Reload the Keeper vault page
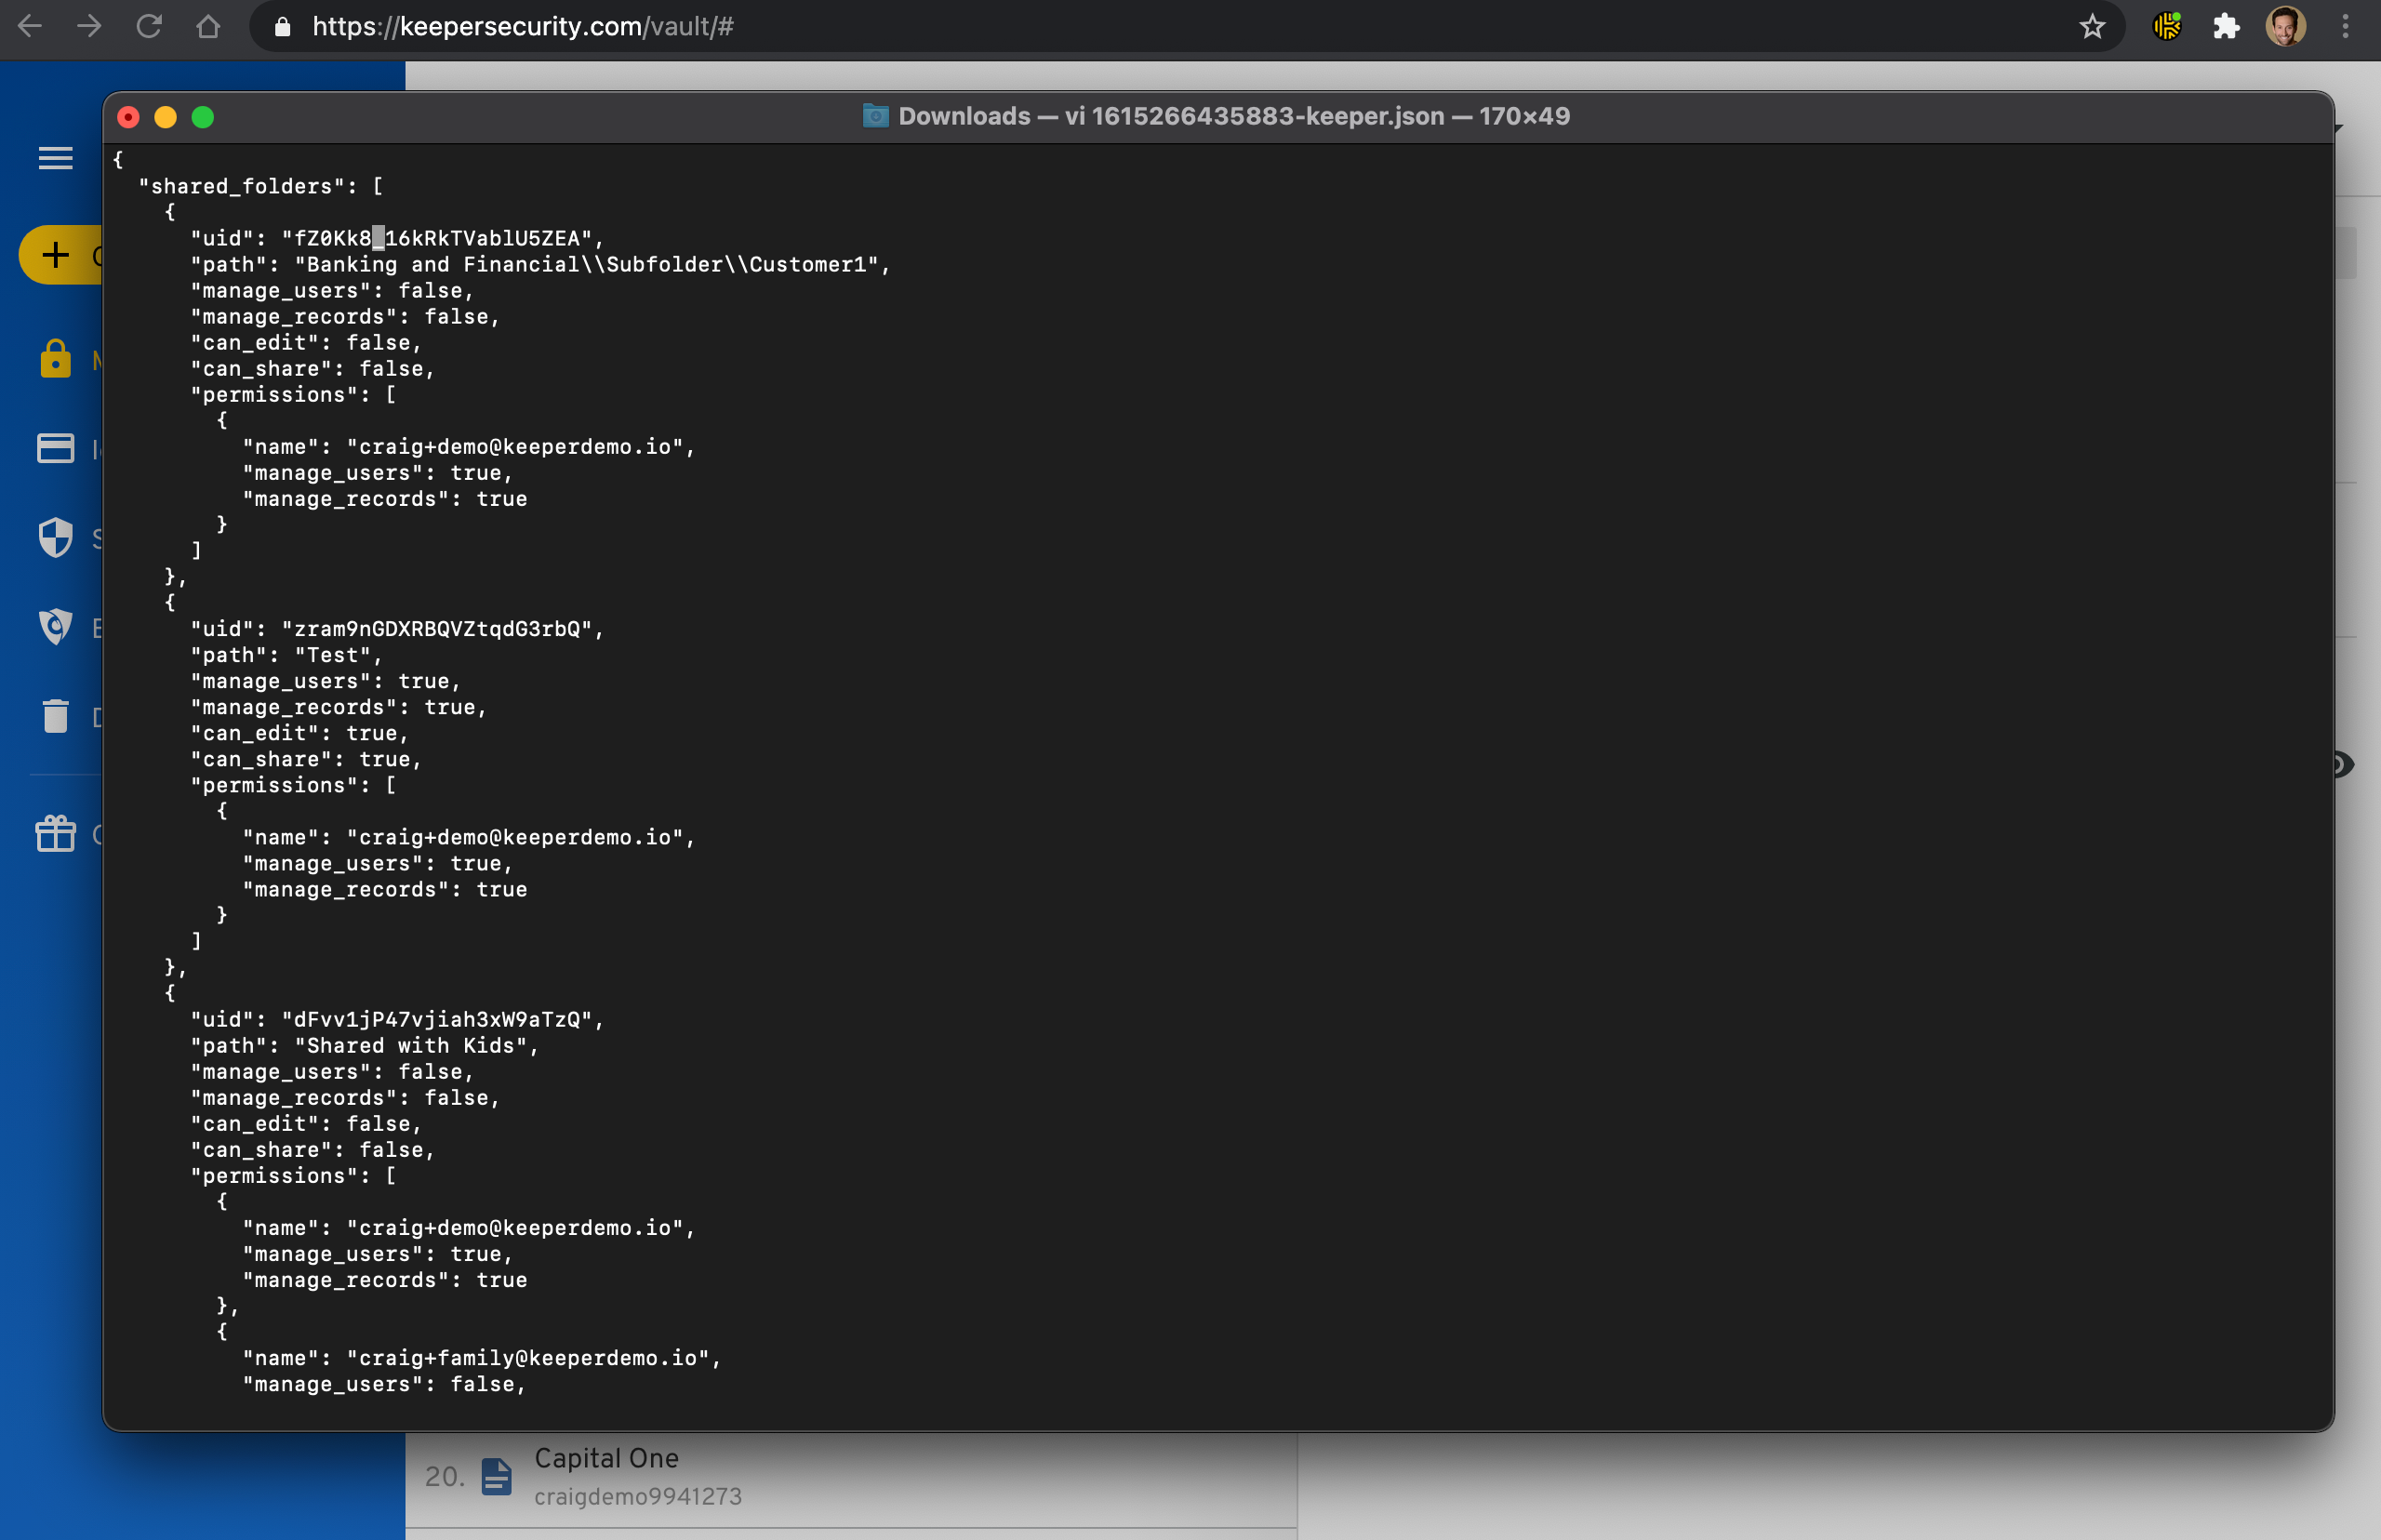2381x1540 pixels. tap(149, 27)
